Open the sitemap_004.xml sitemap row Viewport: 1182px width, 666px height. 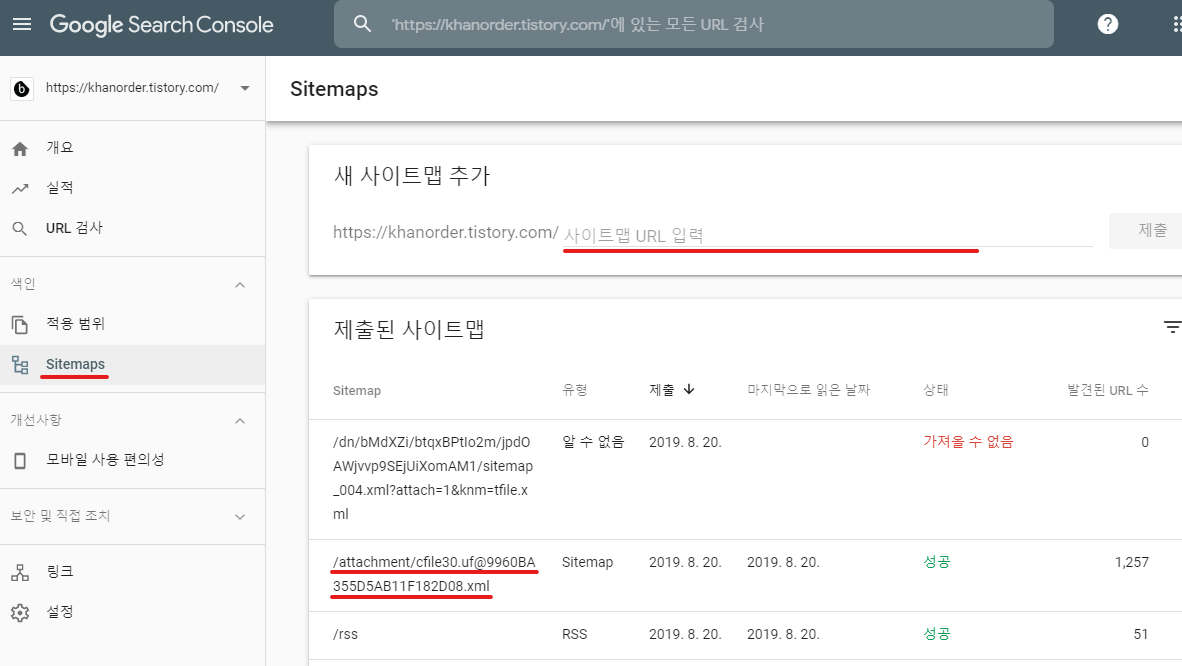(746, 479)
